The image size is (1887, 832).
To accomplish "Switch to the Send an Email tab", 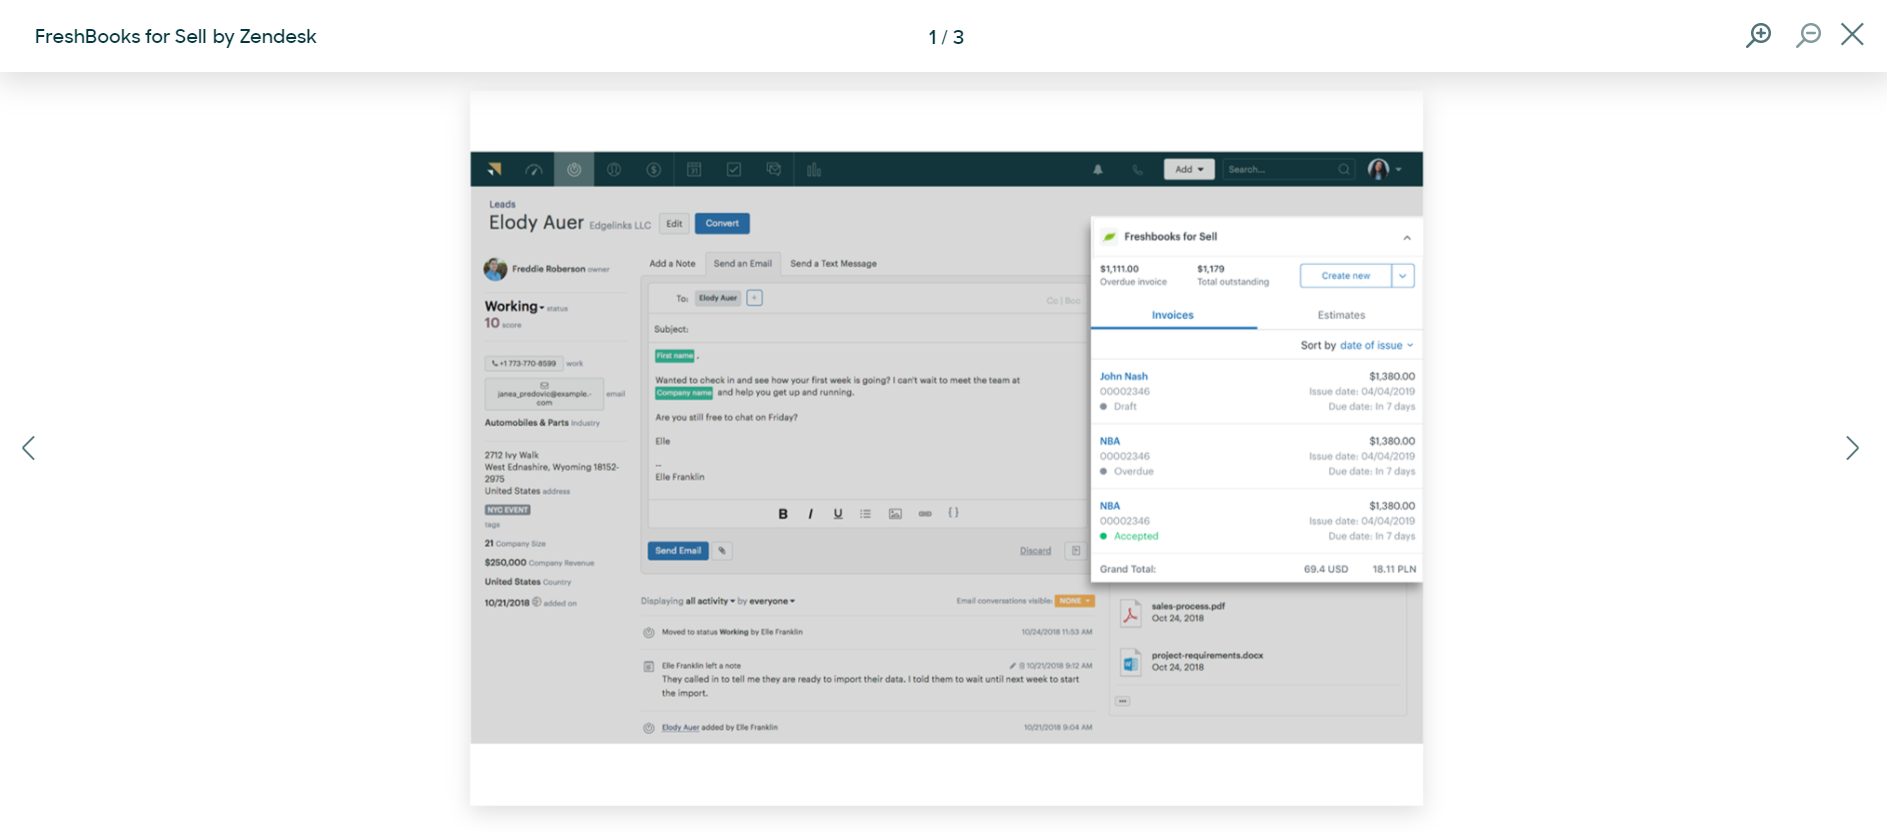I will 743,264.
